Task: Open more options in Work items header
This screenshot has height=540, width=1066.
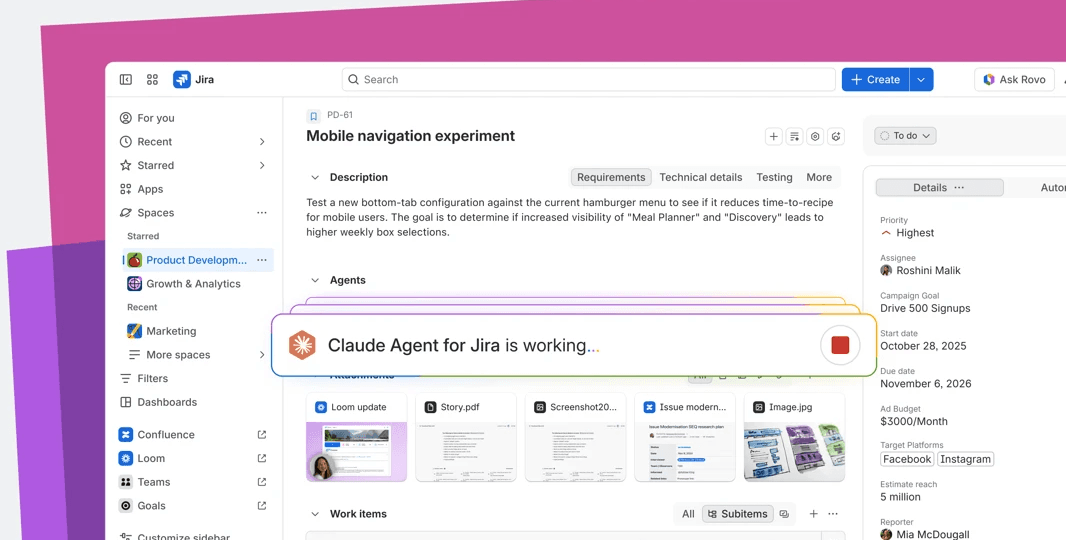Action: coord(833,513)
